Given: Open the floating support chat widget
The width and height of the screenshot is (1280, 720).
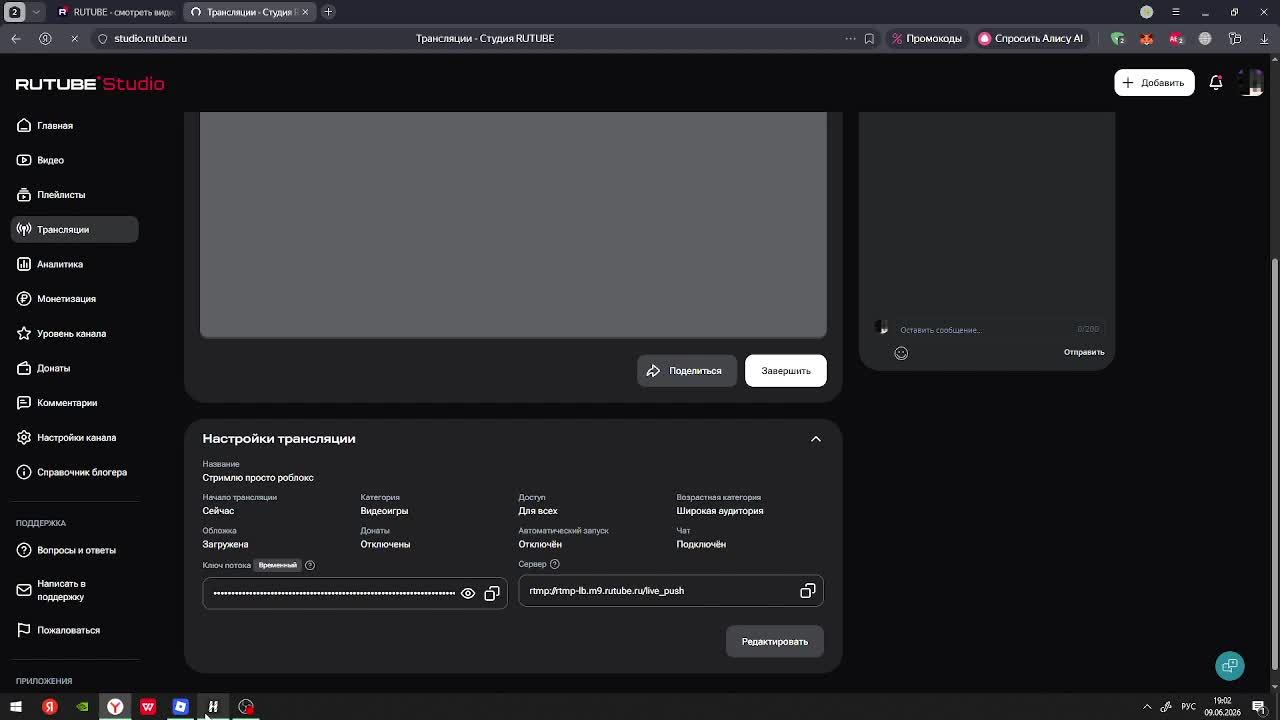Looking at the screenshot, I should click(1230, 666).
